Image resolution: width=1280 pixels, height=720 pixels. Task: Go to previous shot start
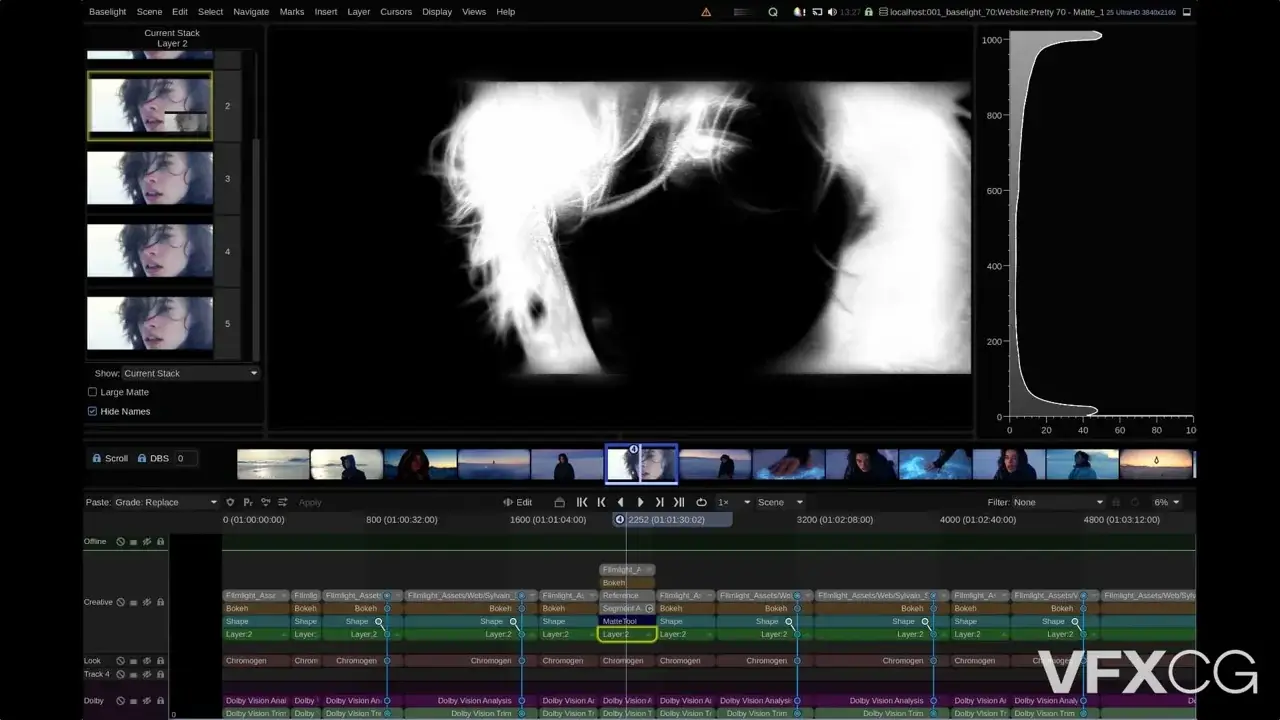[601, 502]
